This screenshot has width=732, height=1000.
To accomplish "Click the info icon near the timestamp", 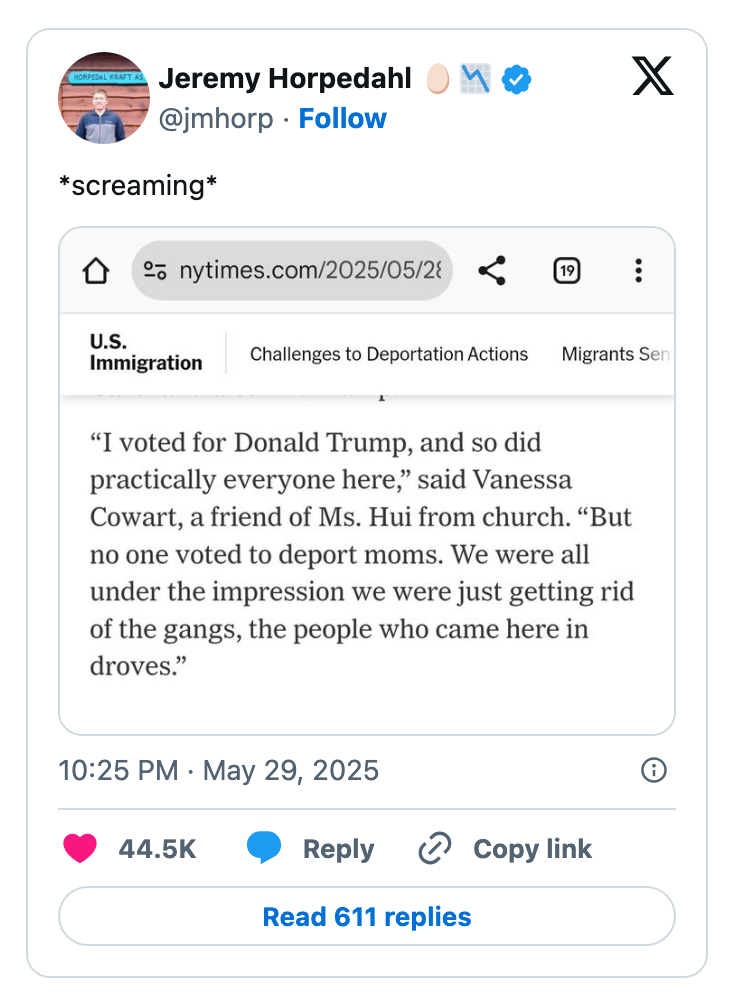I will click(653, 770).
